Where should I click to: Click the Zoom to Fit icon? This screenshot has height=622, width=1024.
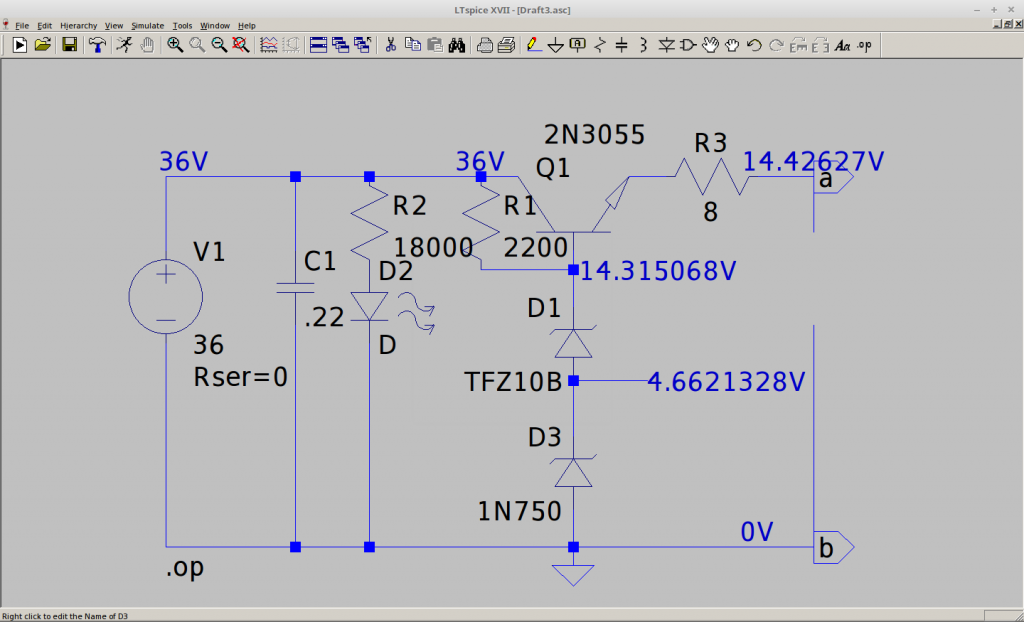(x=241, y=45)
